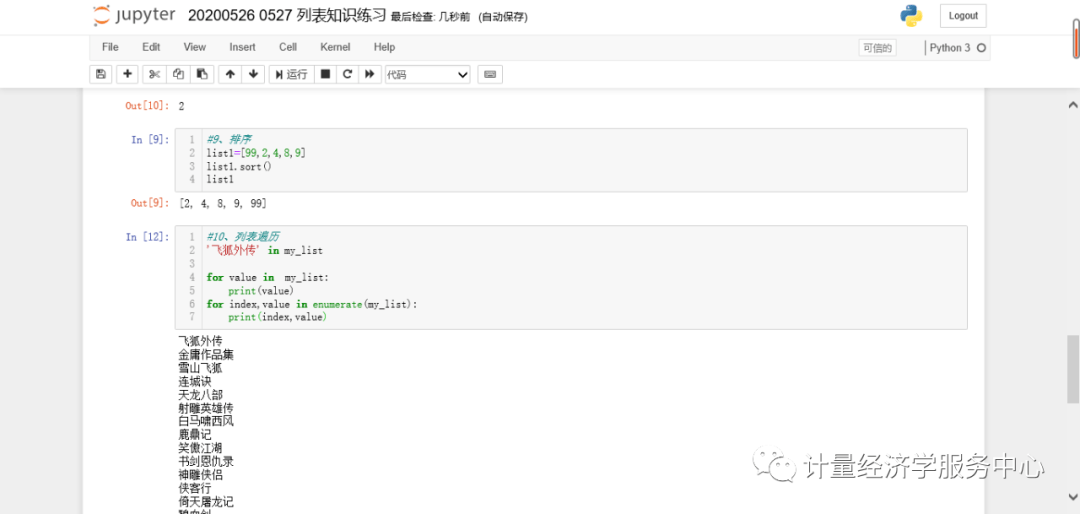Click output line 侠客行

pos(195,488)
